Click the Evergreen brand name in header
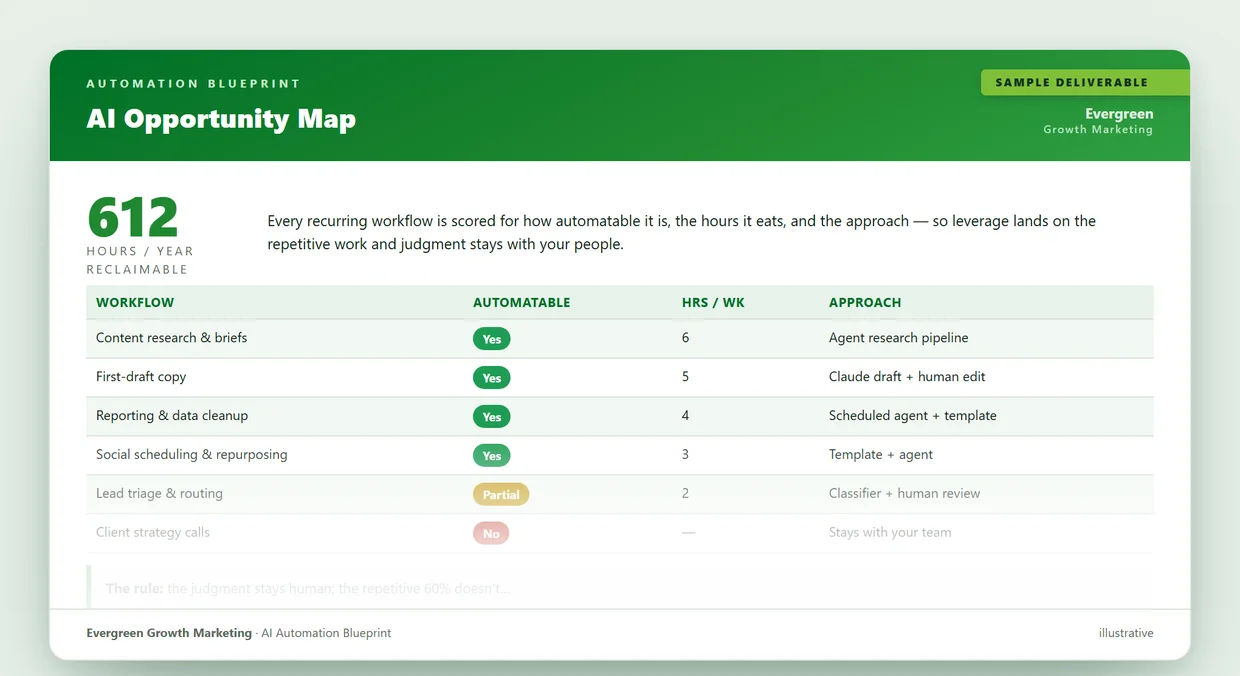This screenshot has height=676, width=1240. pyautogui.click(x=1119, y=114)
